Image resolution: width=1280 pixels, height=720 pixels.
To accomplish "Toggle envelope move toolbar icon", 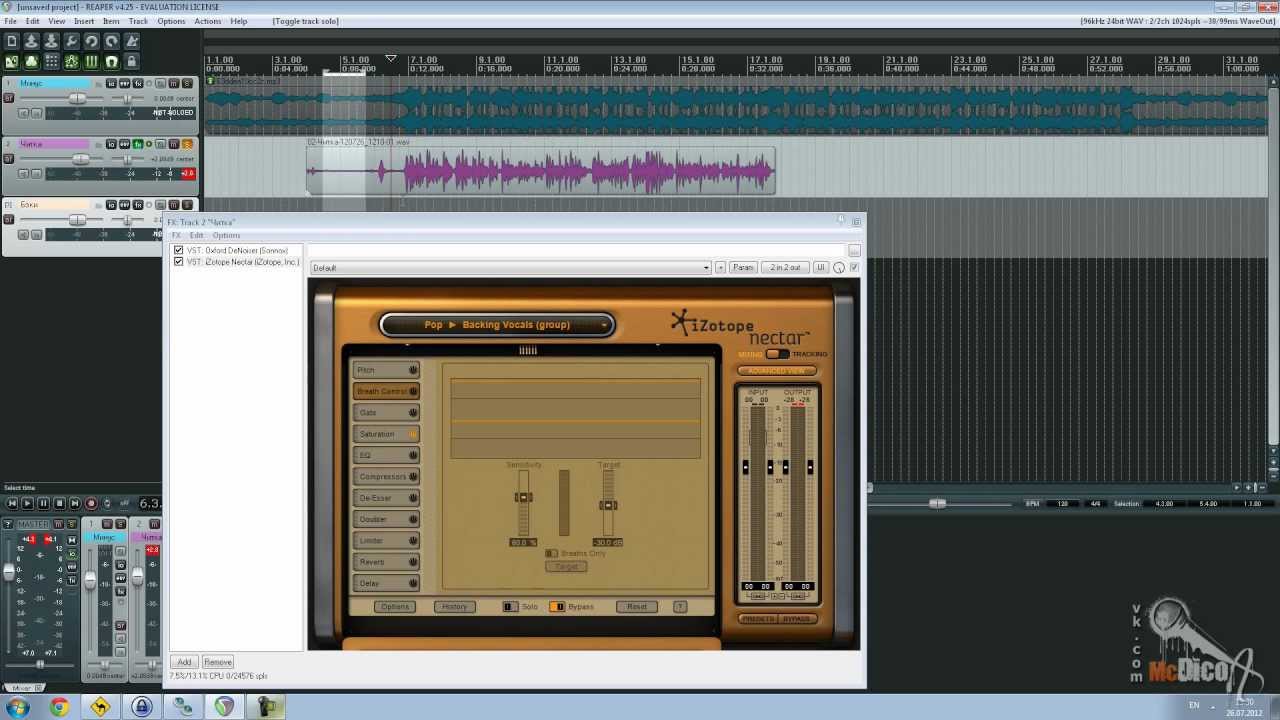I will 72,61.
